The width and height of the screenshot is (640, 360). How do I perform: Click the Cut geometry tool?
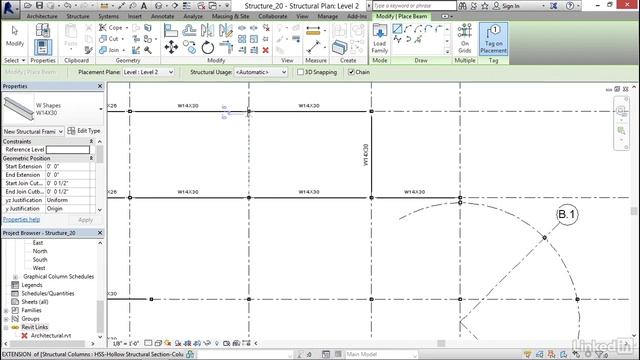pos(109,39)
